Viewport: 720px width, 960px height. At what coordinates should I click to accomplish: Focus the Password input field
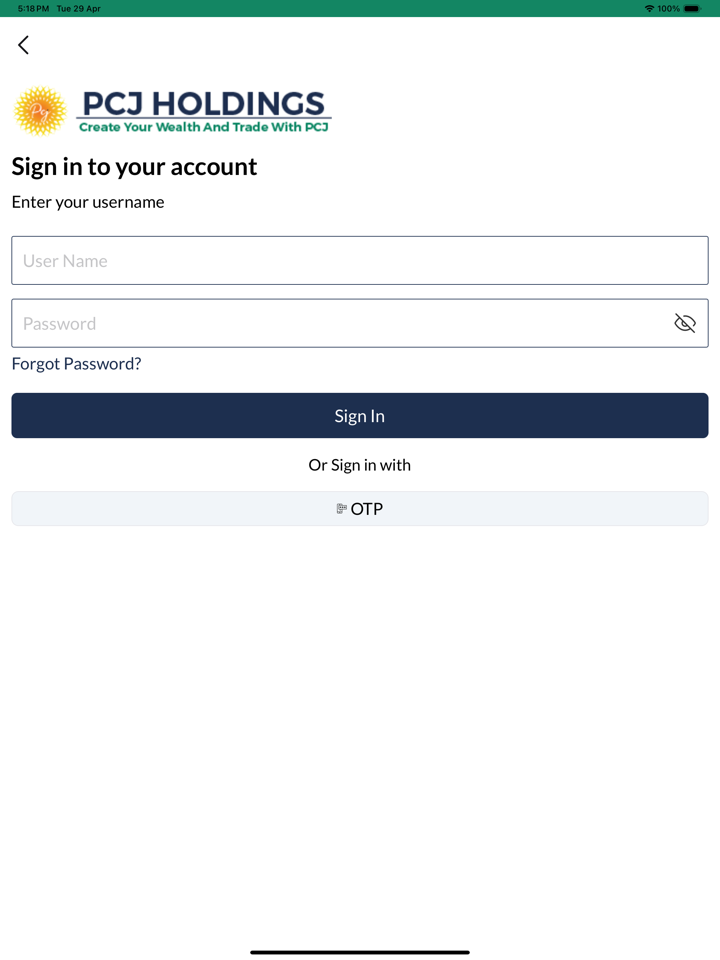click(x=330, y=323)
